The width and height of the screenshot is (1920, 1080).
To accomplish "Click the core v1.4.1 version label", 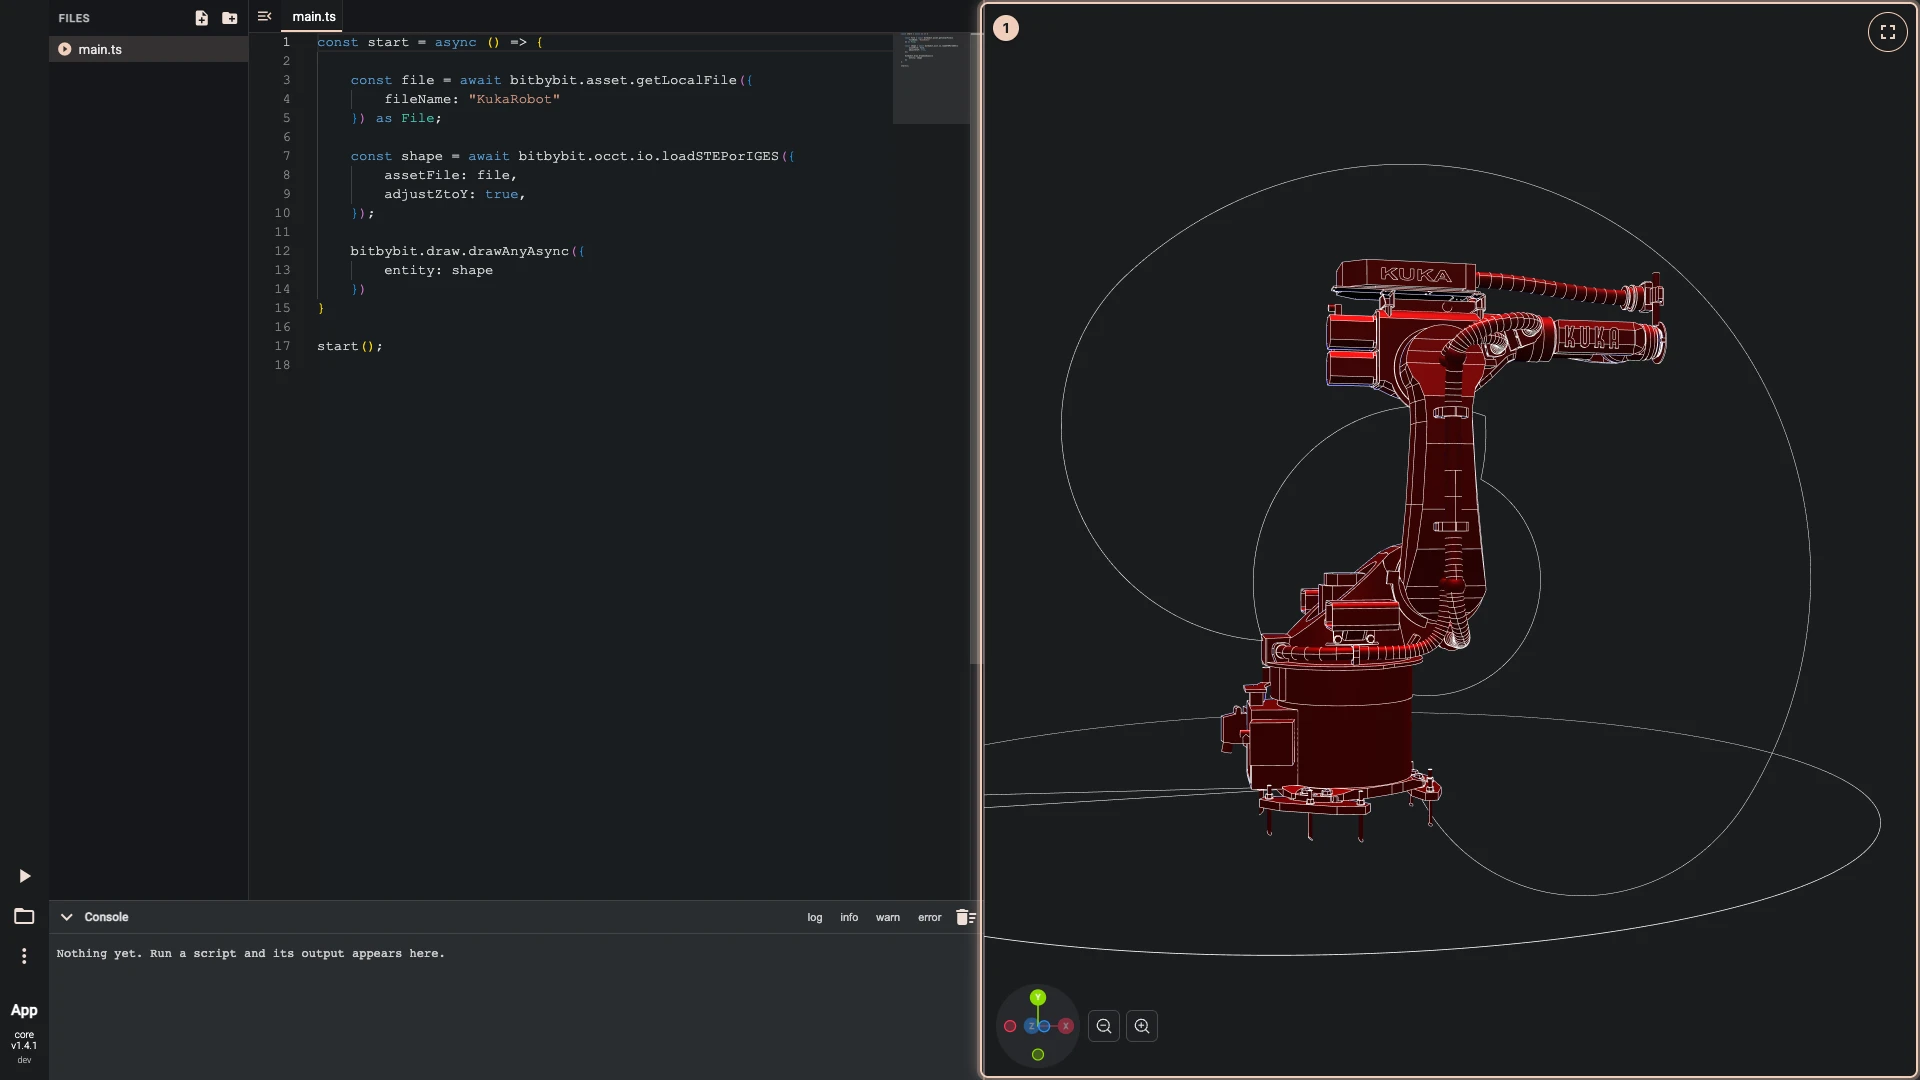I will [24, 1040].
